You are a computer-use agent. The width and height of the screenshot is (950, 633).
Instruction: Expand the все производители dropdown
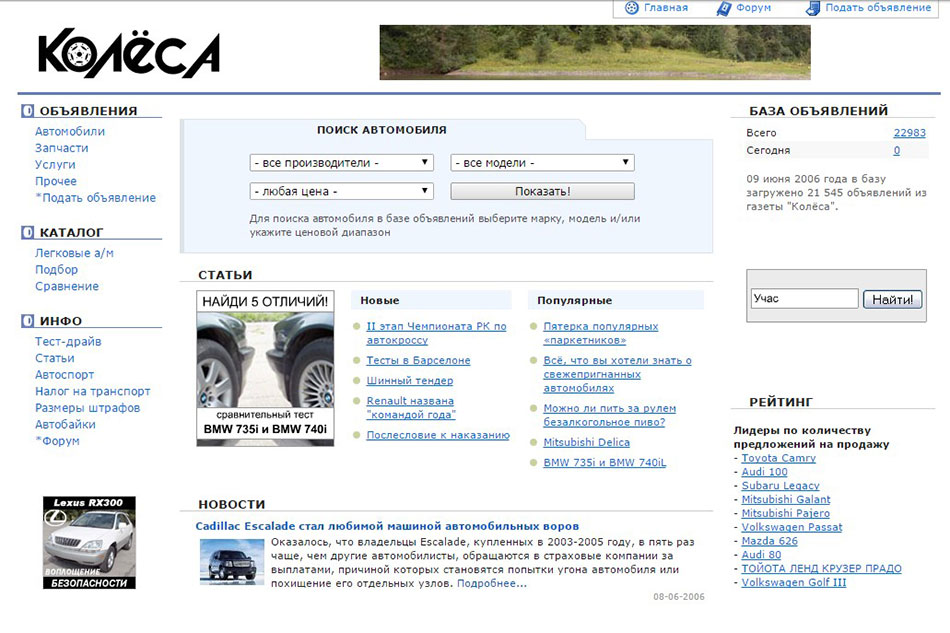pos(342,163)
